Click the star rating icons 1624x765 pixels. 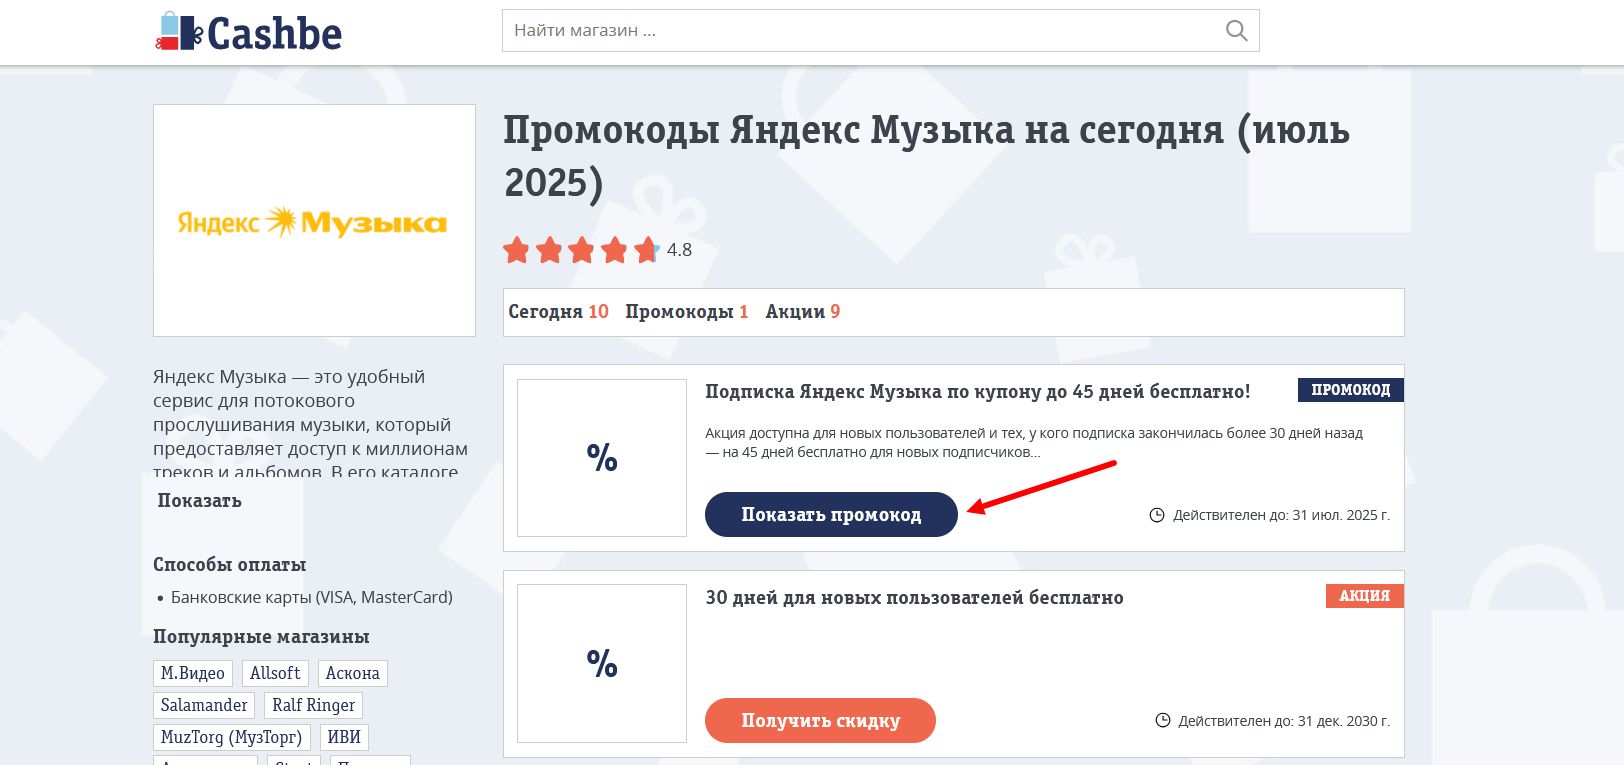[x=581, y=250]
